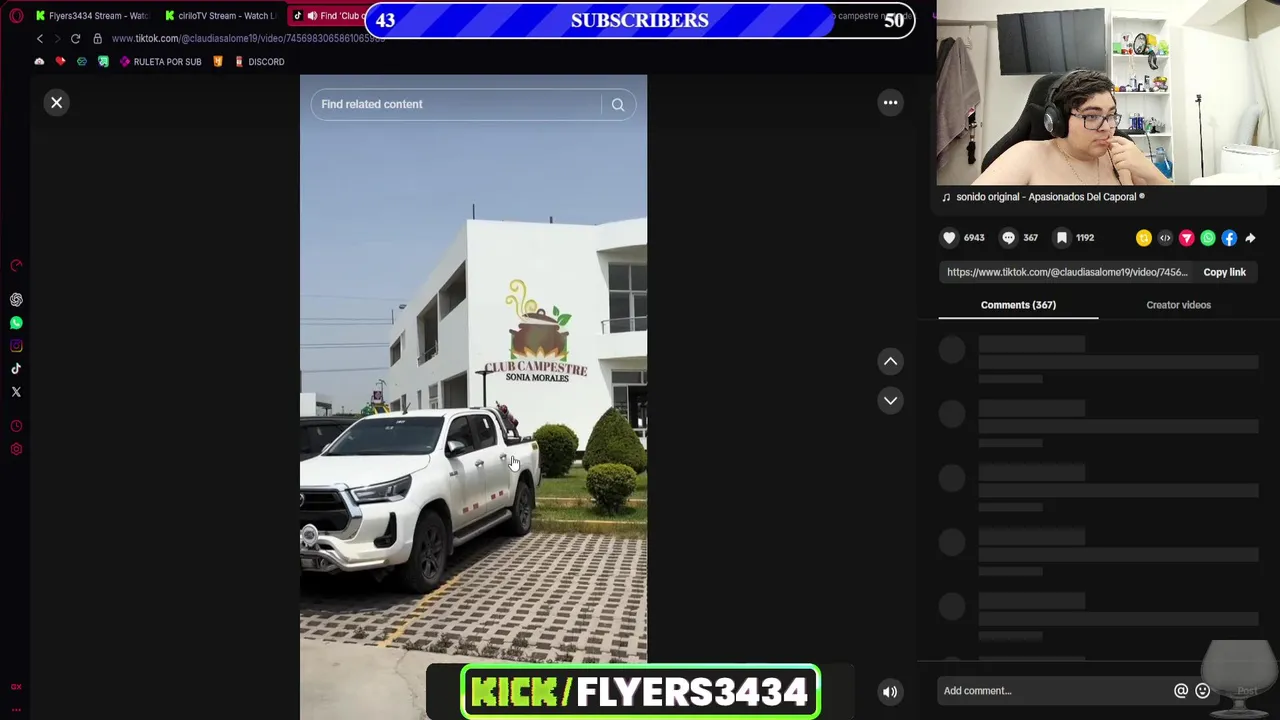Mute the video with the speaker icon
This screenshot has width=1280, height=720.
click(890, 692)
